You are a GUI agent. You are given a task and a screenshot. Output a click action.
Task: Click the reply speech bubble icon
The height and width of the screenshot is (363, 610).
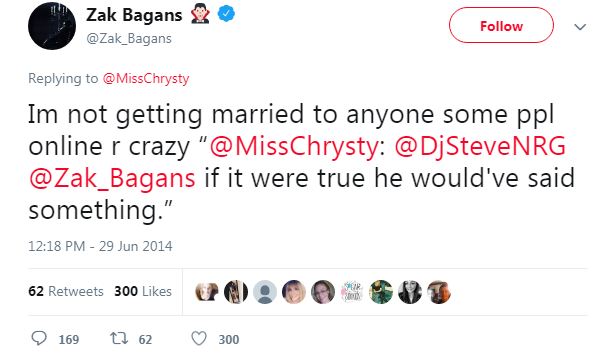point(39,338)
